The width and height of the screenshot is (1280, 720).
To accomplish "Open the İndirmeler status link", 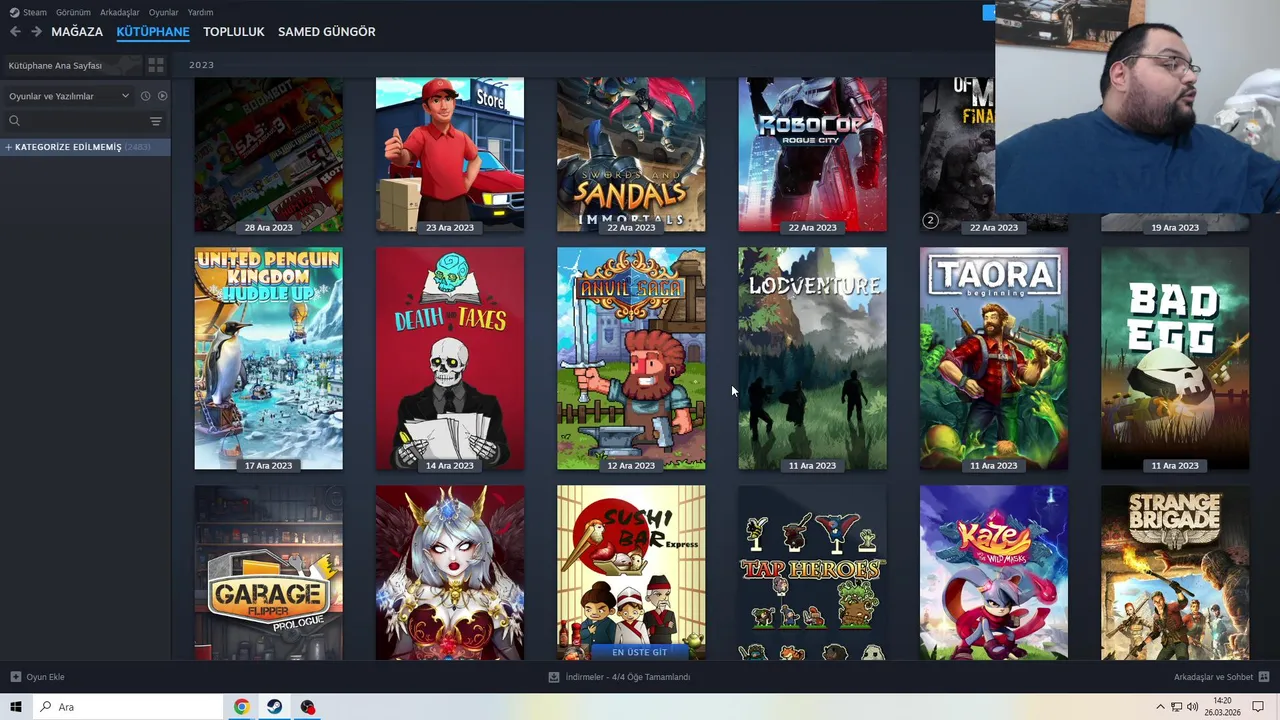I will point(619,677).
